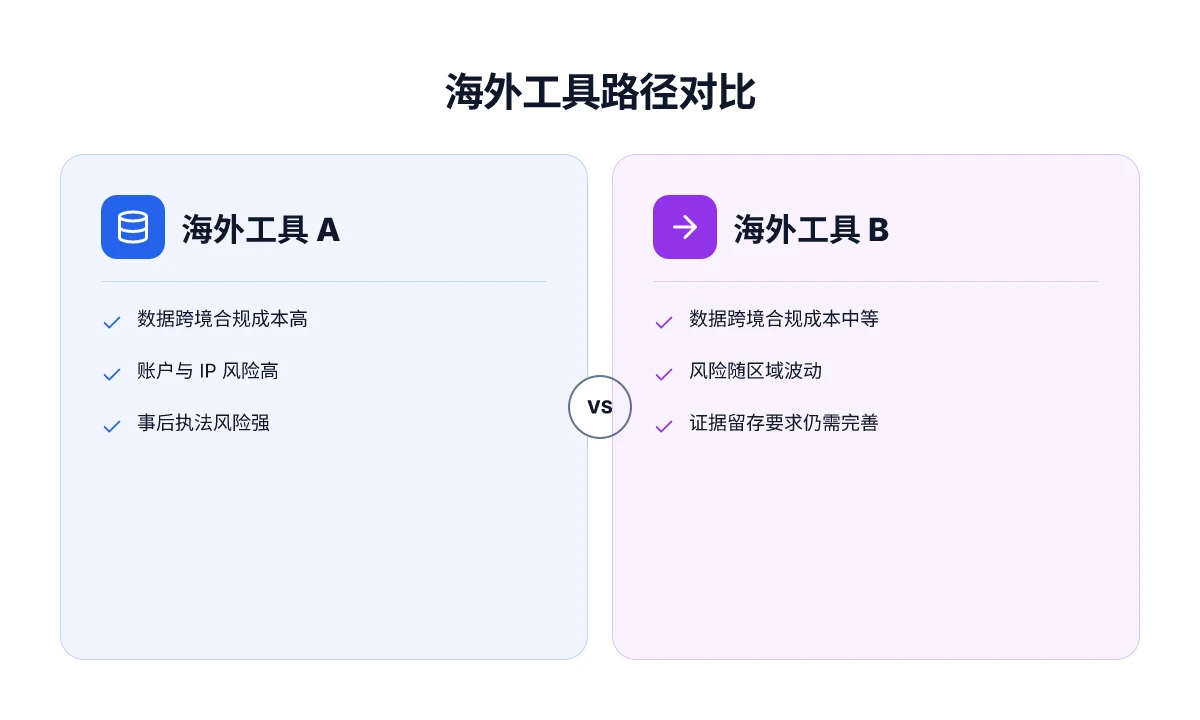Select the page title 海外工具路径对比

point(600,93)
